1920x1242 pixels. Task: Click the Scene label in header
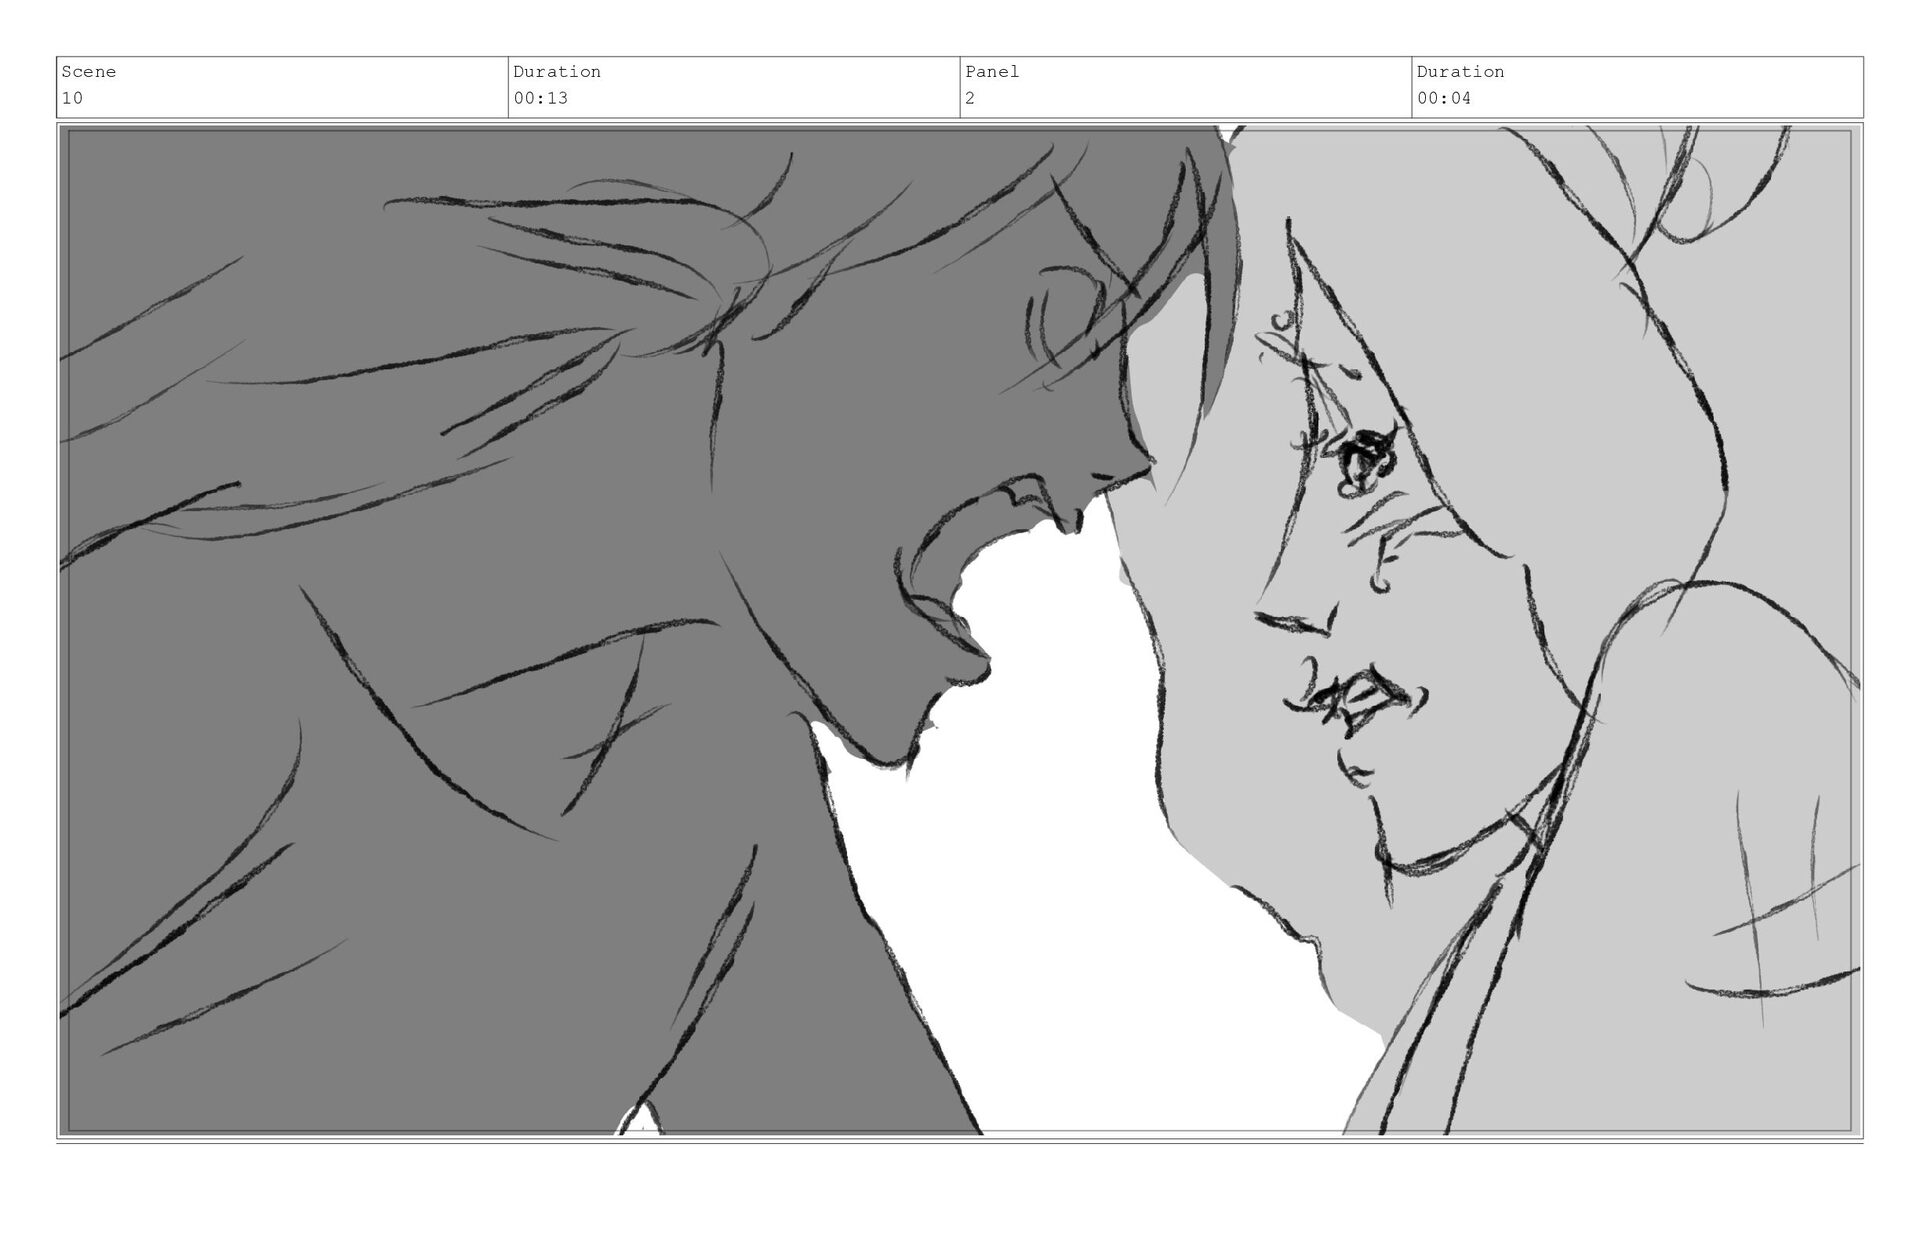(x=88, y=72)
